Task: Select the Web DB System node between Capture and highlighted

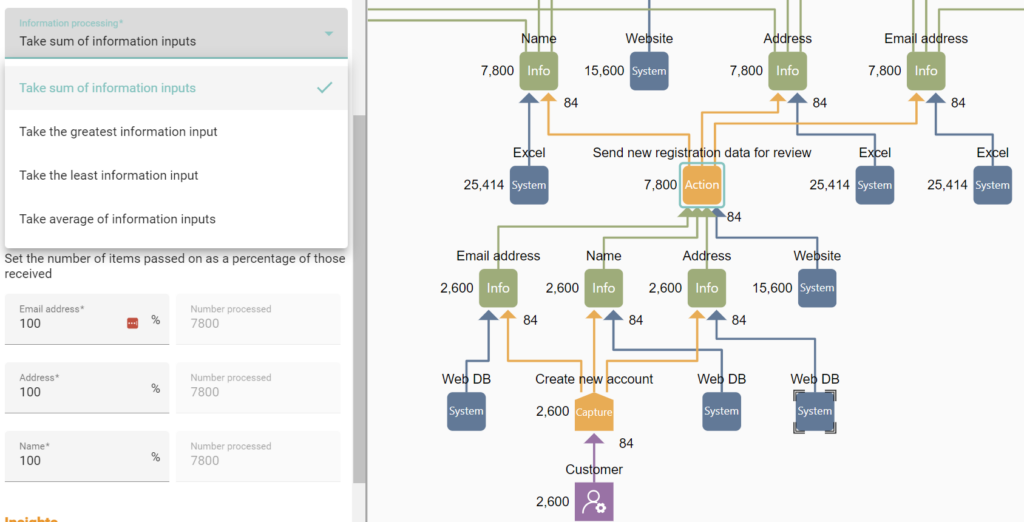Action: [722, 412]
